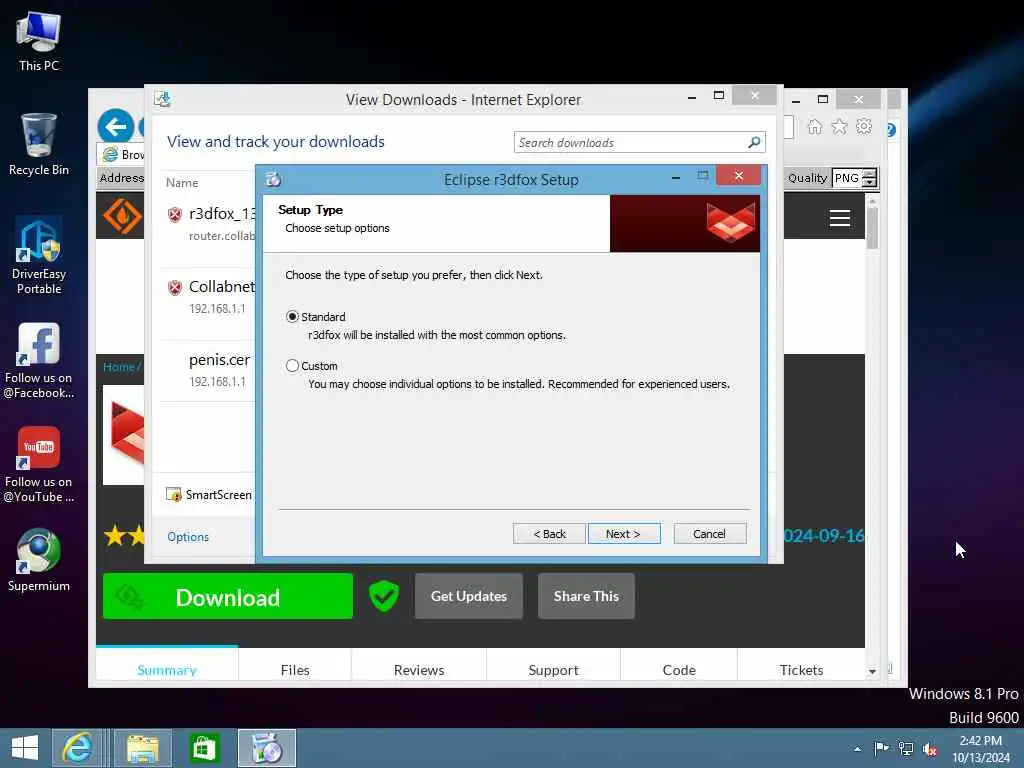Image resolution: width=1024 pixels, height=768 pixels.
Task: Open the This PC desktop icon
Action: tap(39, 40)
